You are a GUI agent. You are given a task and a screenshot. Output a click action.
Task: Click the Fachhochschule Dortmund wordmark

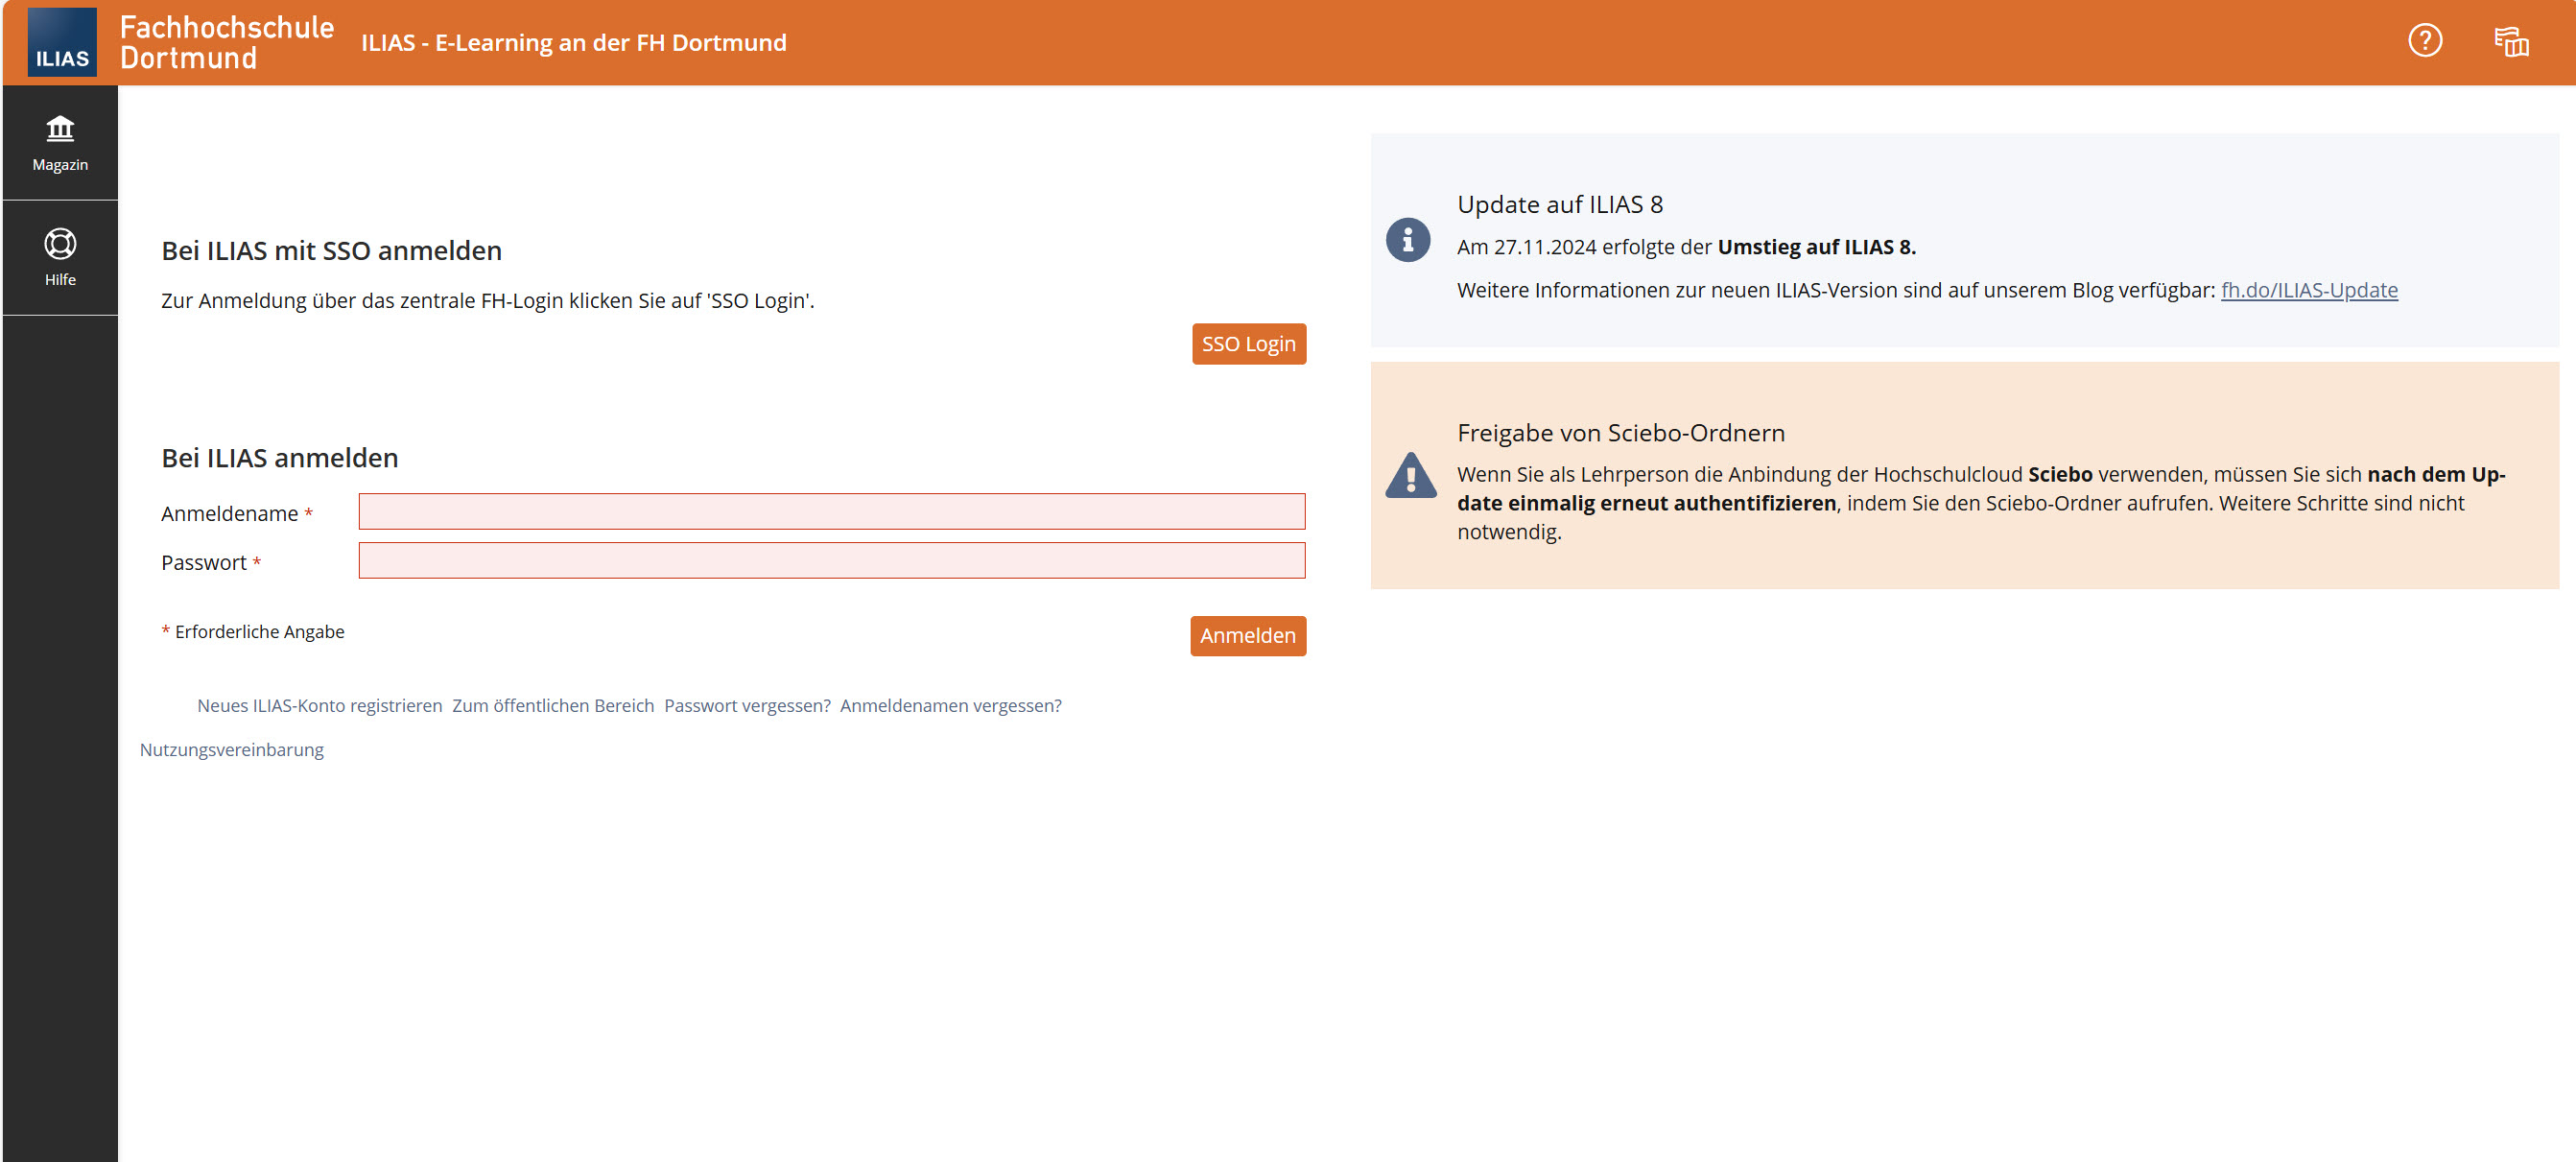point(226,42)
